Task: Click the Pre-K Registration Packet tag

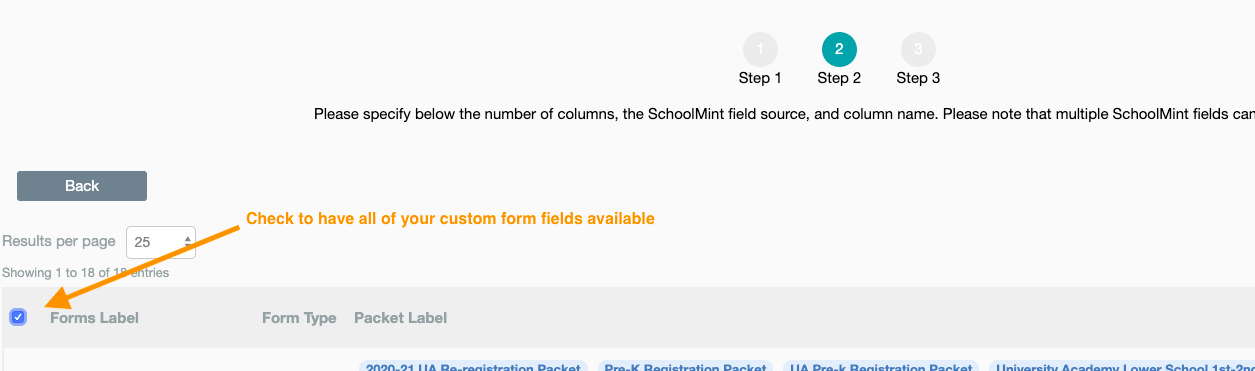Action: [686, 366]
